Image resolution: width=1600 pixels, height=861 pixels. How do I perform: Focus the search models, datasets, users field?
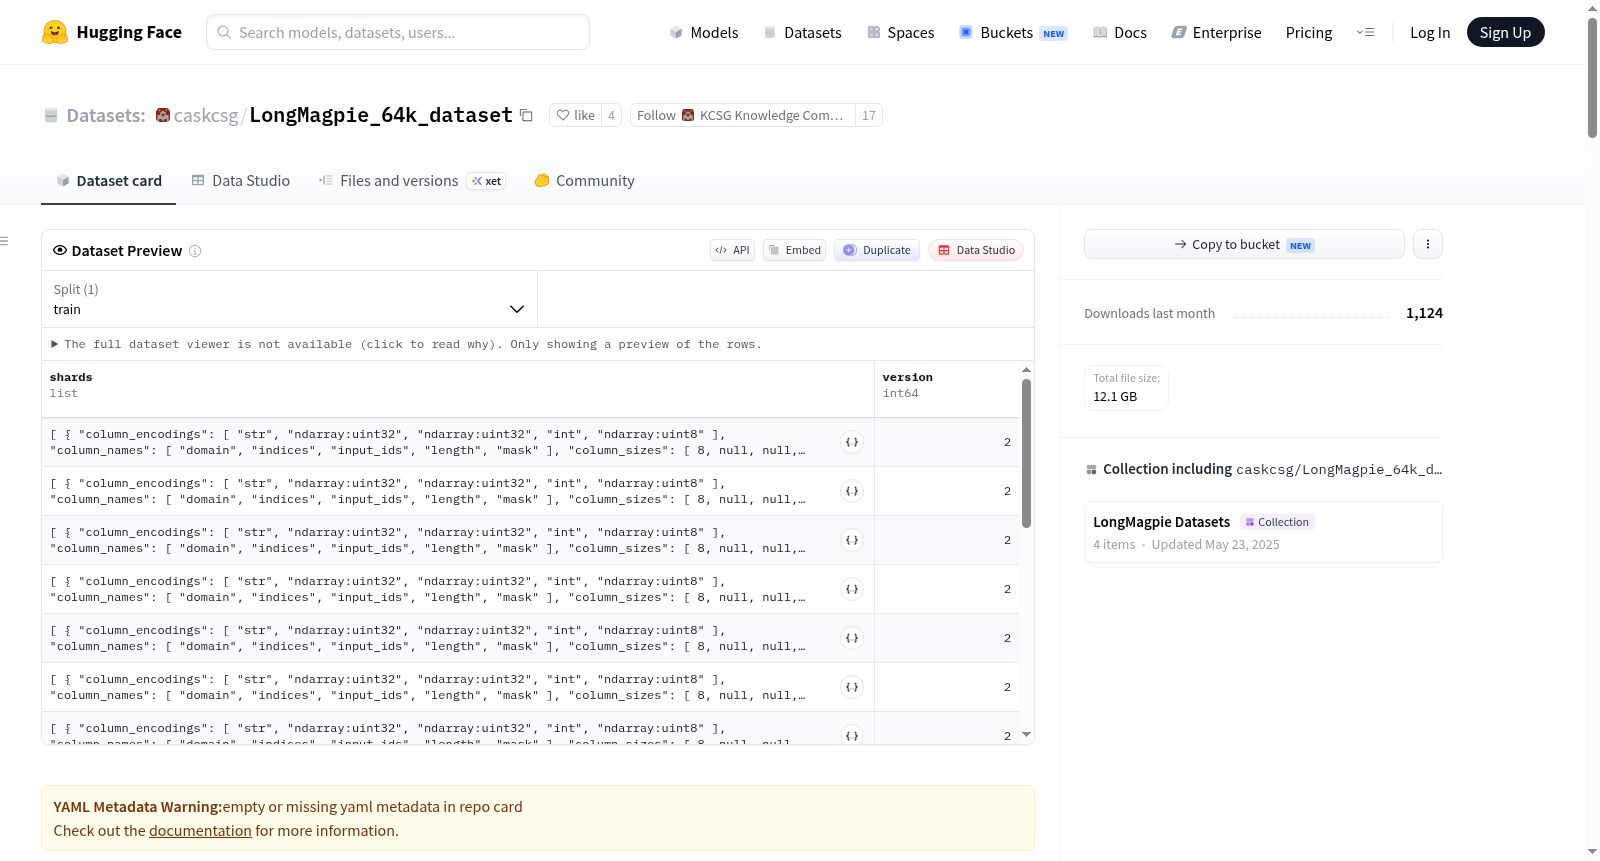(398, 32)
